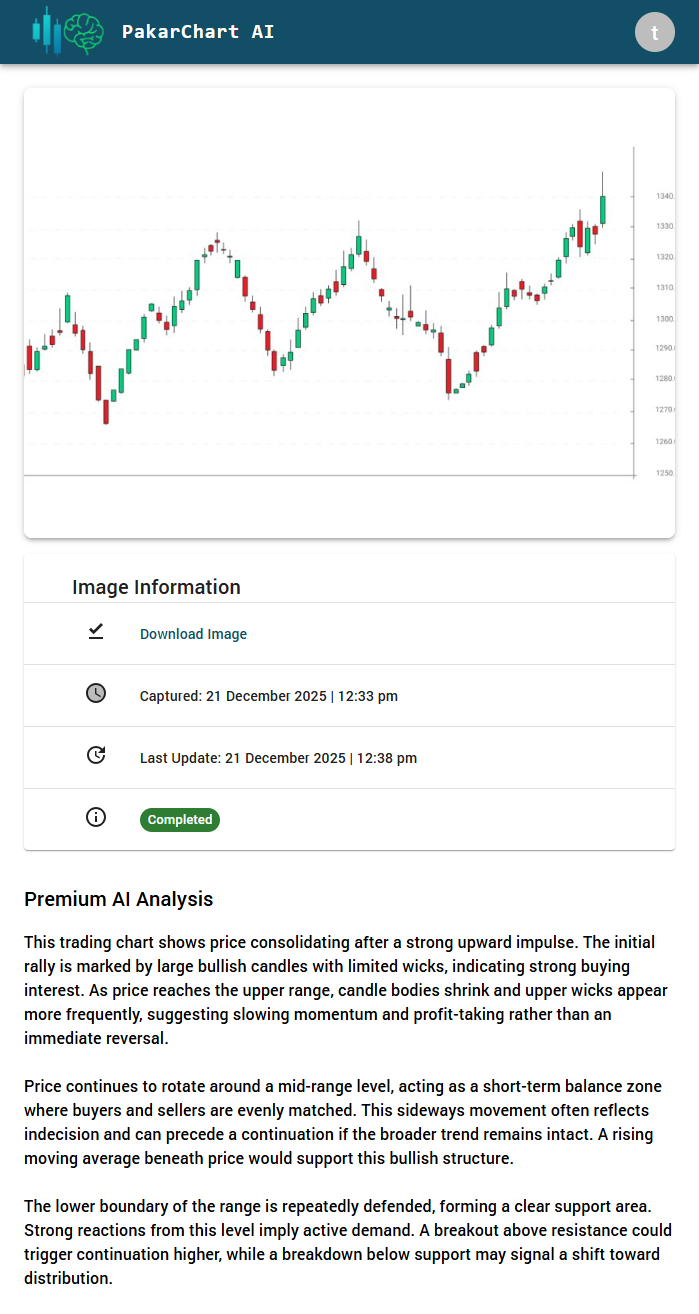699x1314 pixels.
Task: Click the Premium AI Analysis heading
Action: [118, 899]
